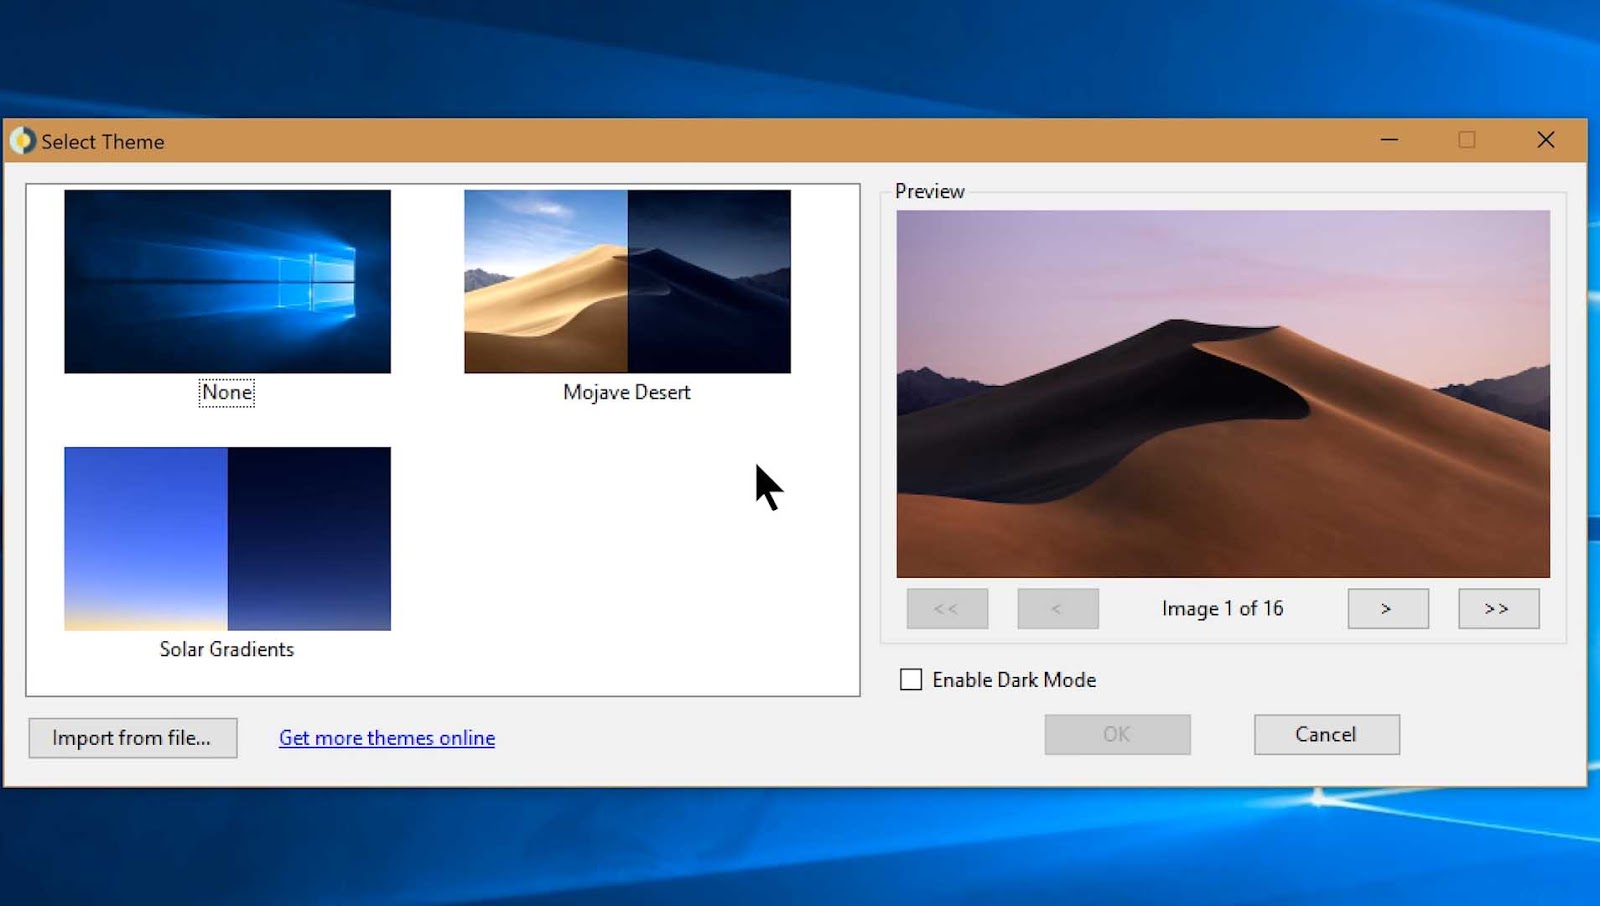
Task: Select the None Windows wallpaper thumbnail
Action: click(x=227, y=281)
